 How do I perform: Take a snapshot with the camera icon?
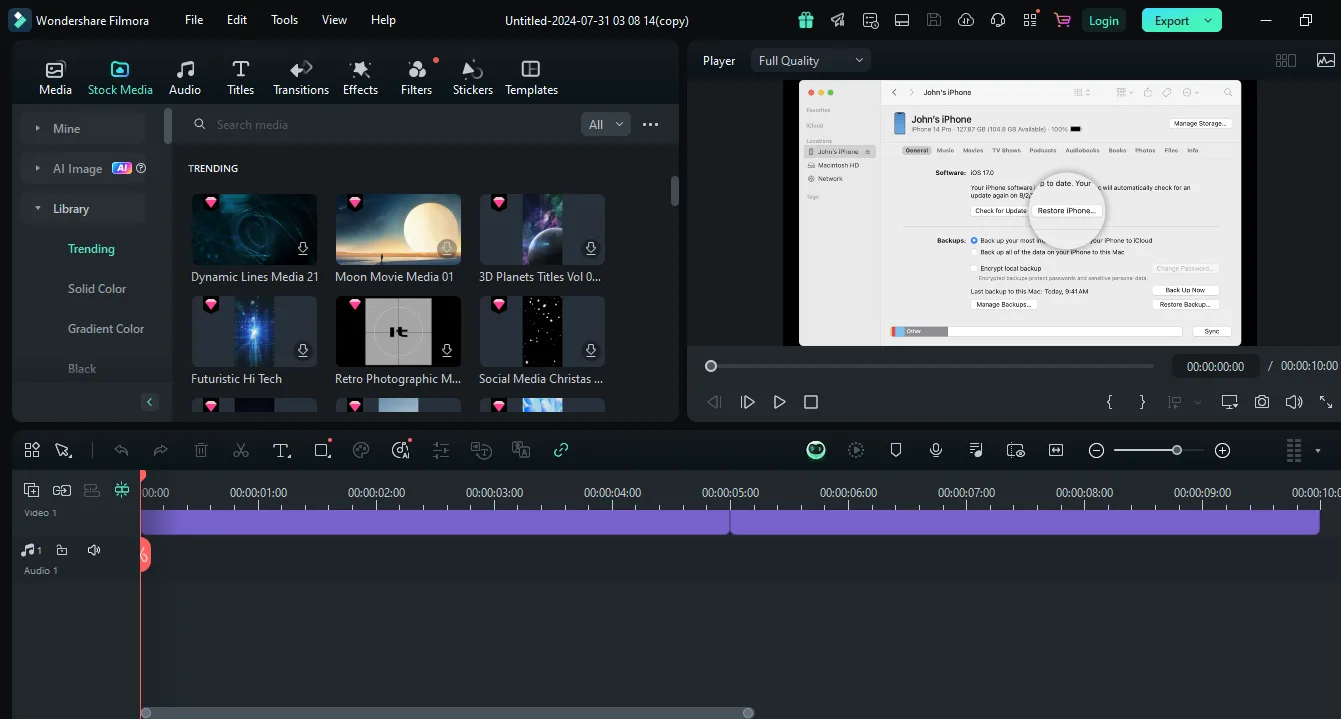(1262, 402)
